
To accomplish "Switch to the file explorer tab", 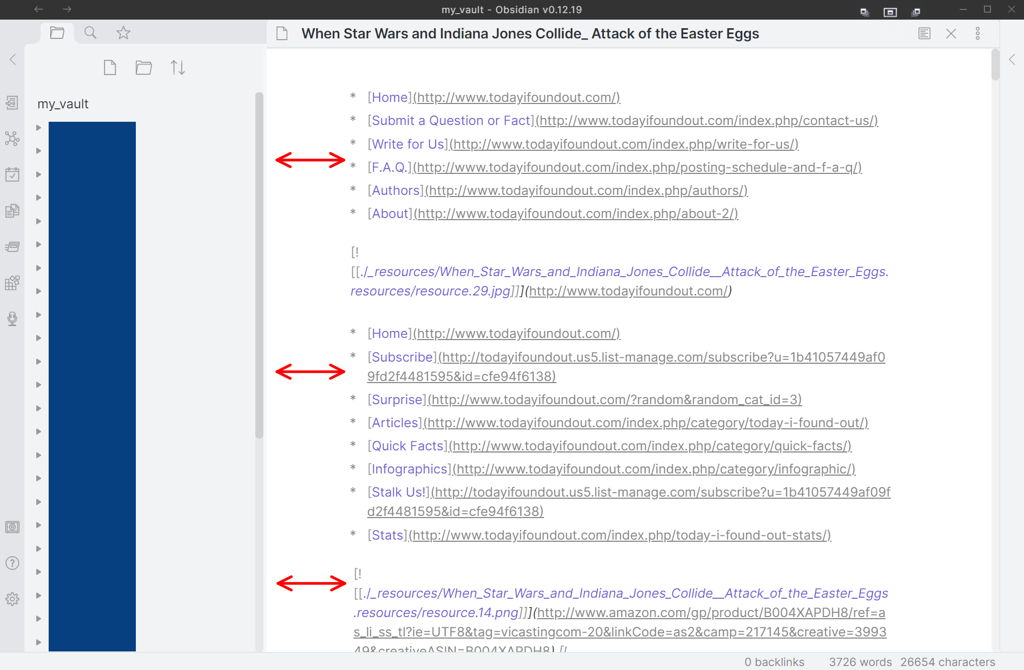I will coord(57,33).
